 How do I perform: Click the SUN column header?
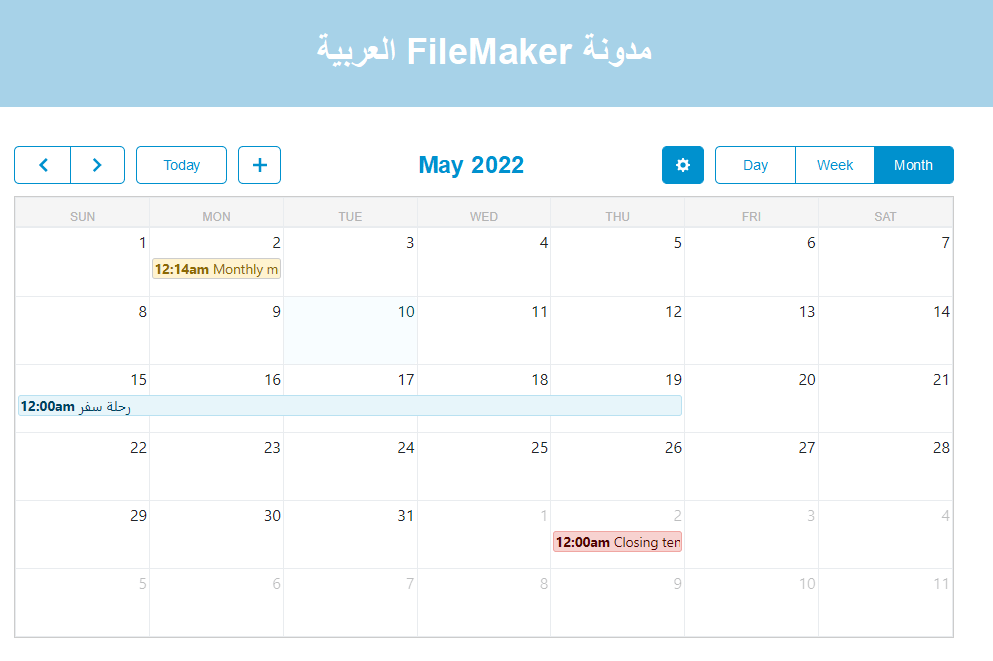click(83, 216)
